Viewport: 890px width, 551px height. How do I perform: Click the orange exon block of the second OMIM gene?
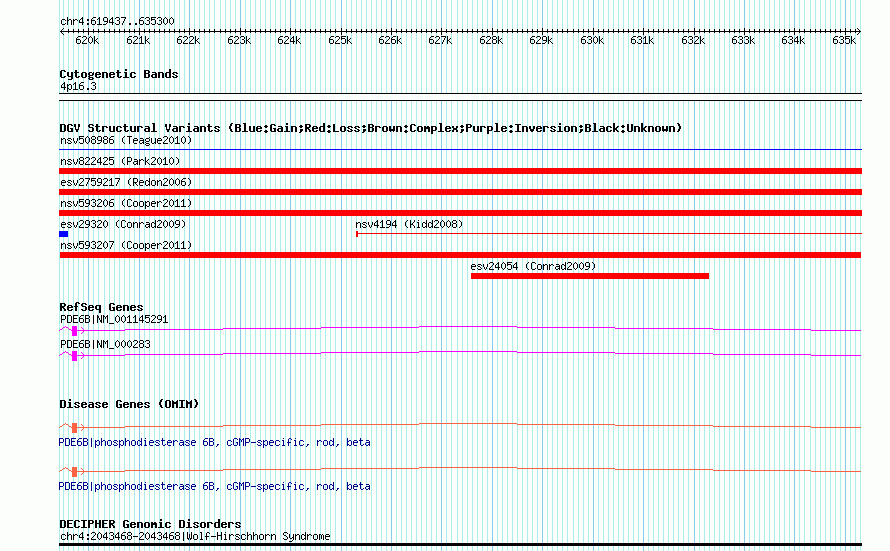click(74, 472)
